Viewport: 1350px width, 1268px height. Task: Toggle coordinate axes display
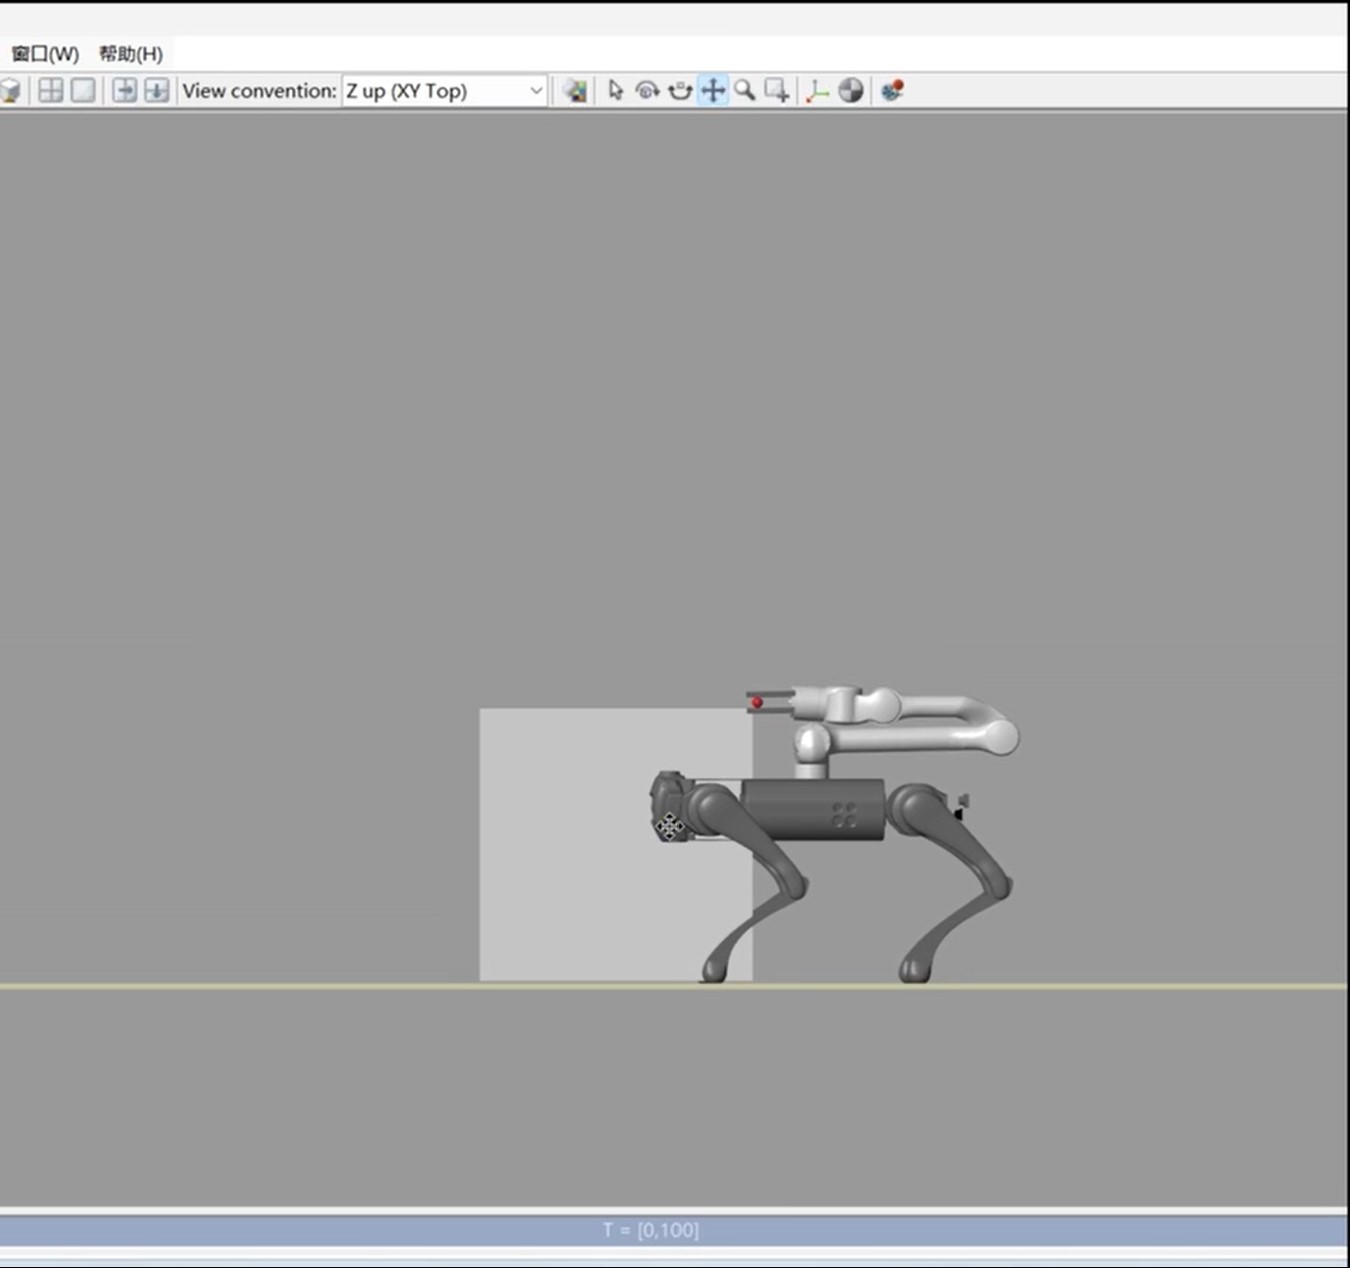(817, 91)
